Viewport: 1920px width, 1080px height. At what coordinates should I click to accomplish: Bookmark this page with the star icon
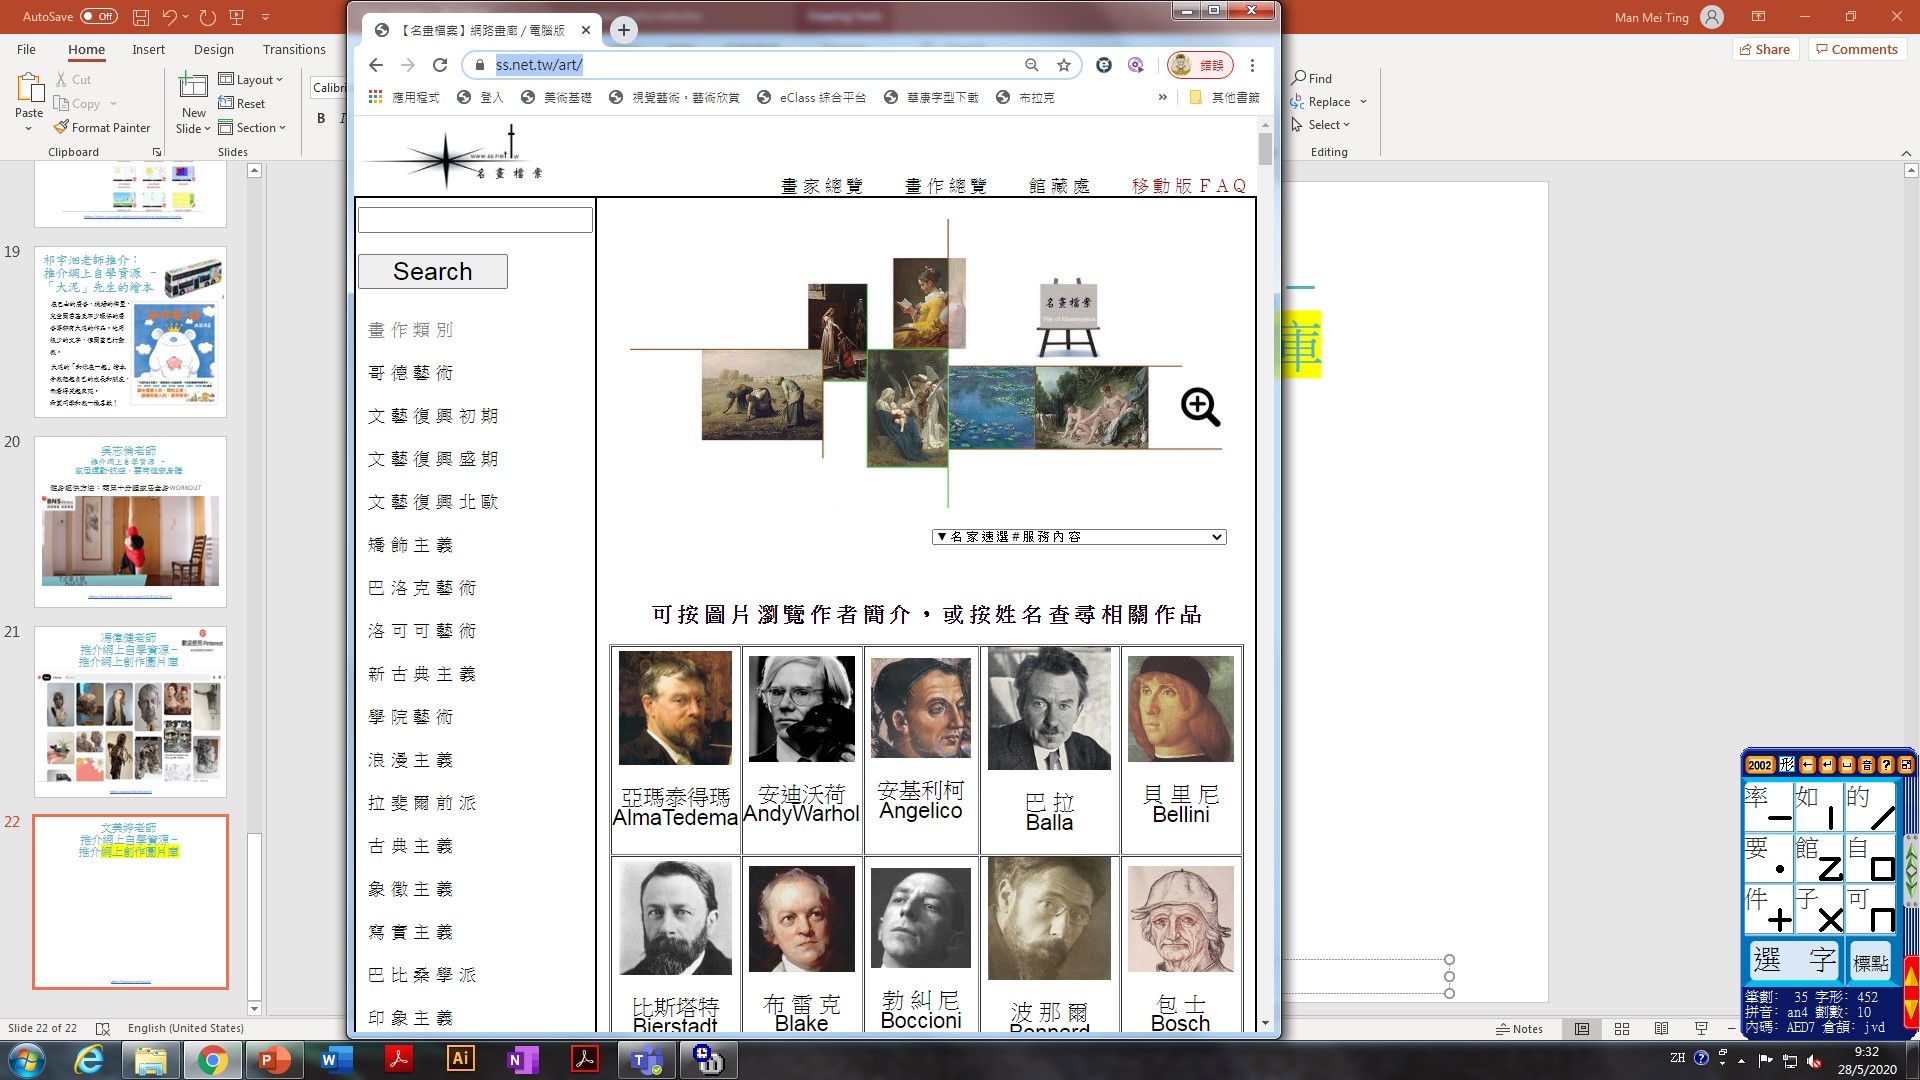point(1064,65)
